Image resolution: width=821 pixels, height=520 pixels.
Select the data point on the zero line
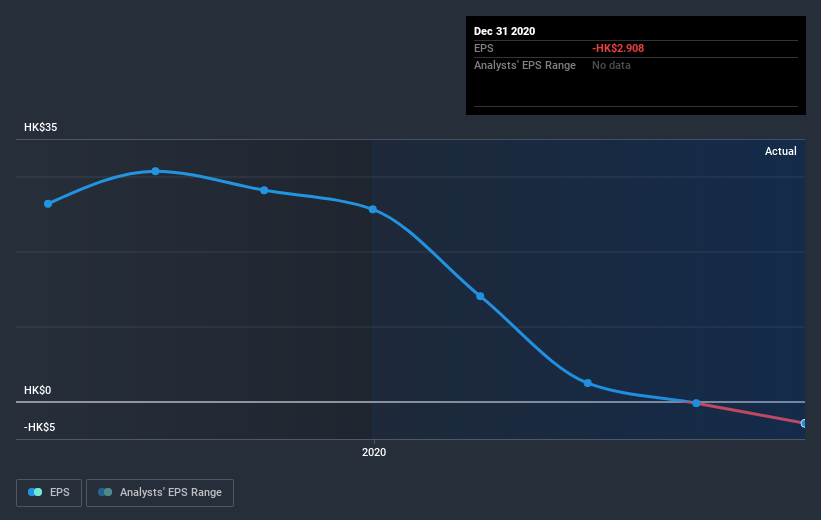point(696,403)
